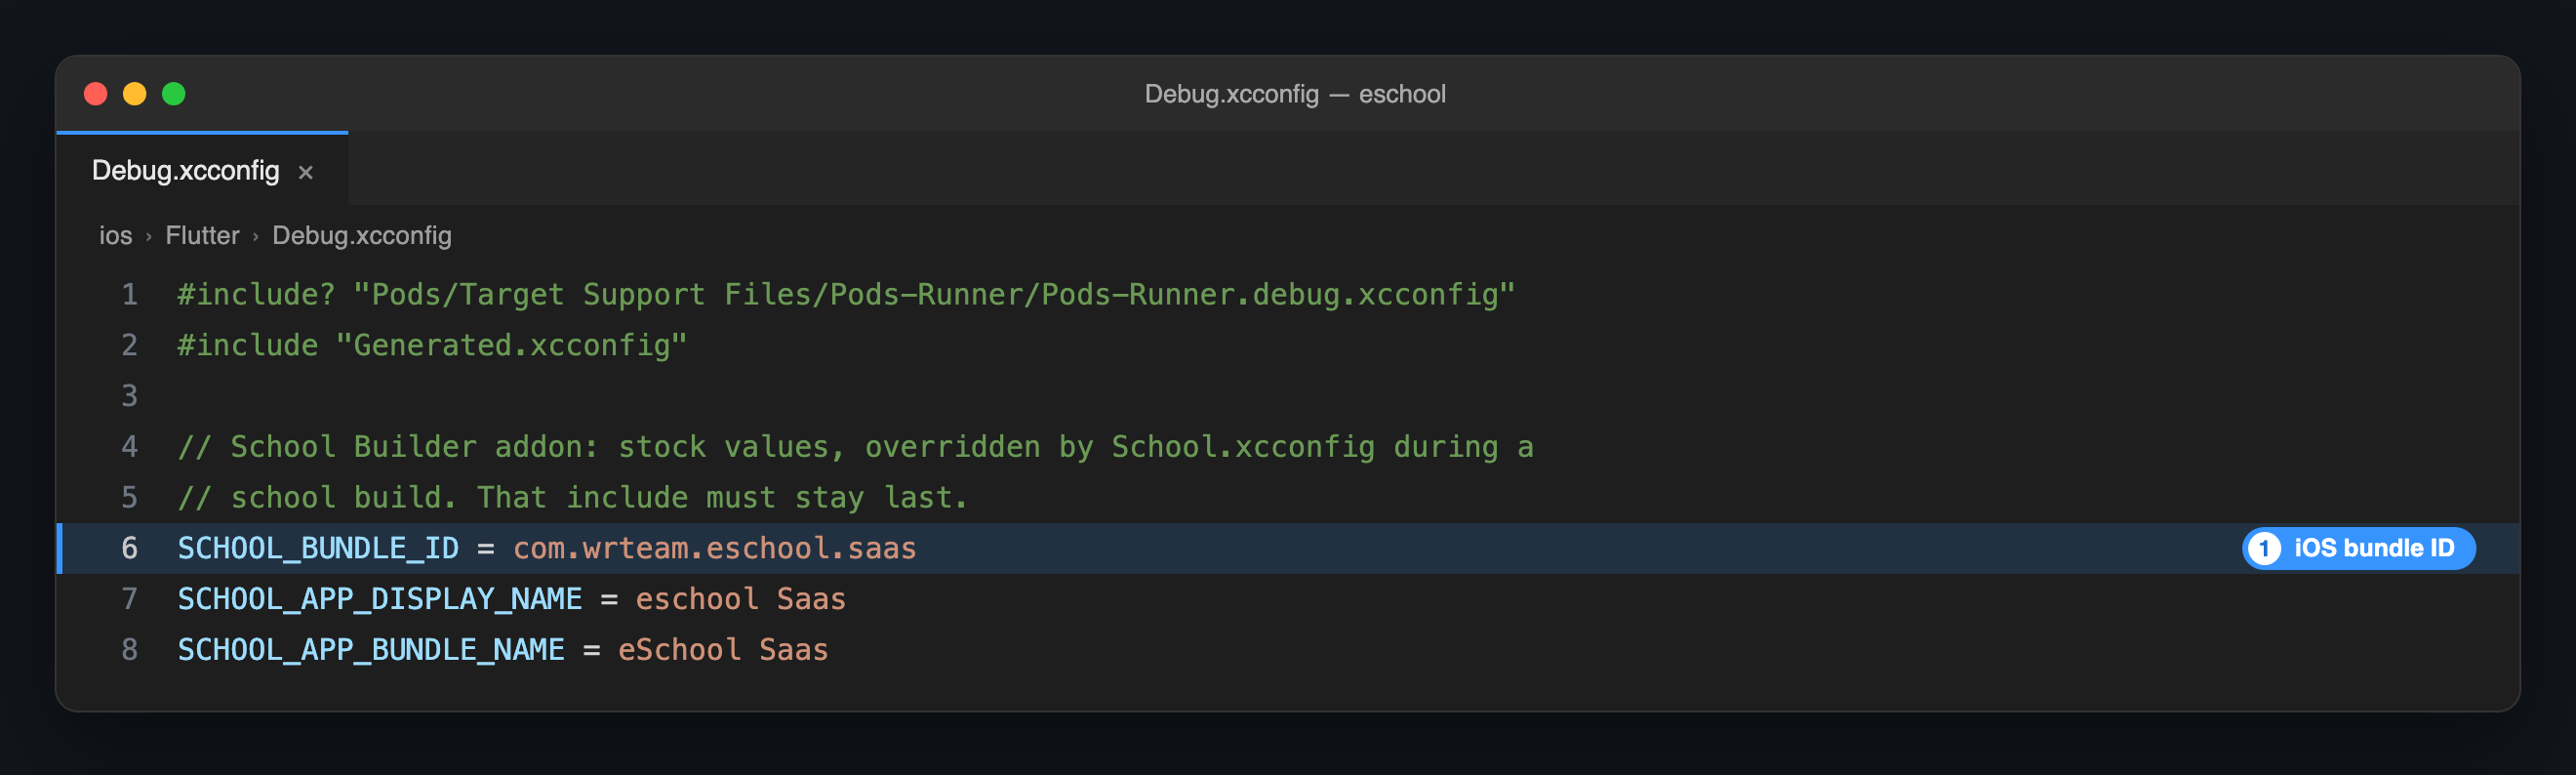Click the "School Builder addon" comment line

(856, 447)
